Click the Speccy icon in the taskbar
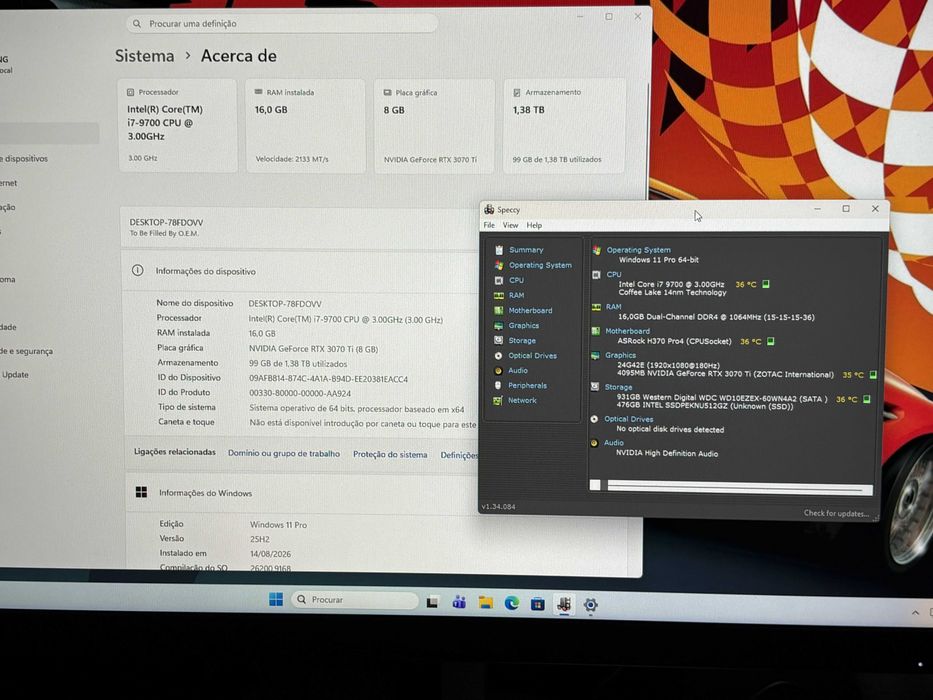933x700 pixels. pos(564,605)
